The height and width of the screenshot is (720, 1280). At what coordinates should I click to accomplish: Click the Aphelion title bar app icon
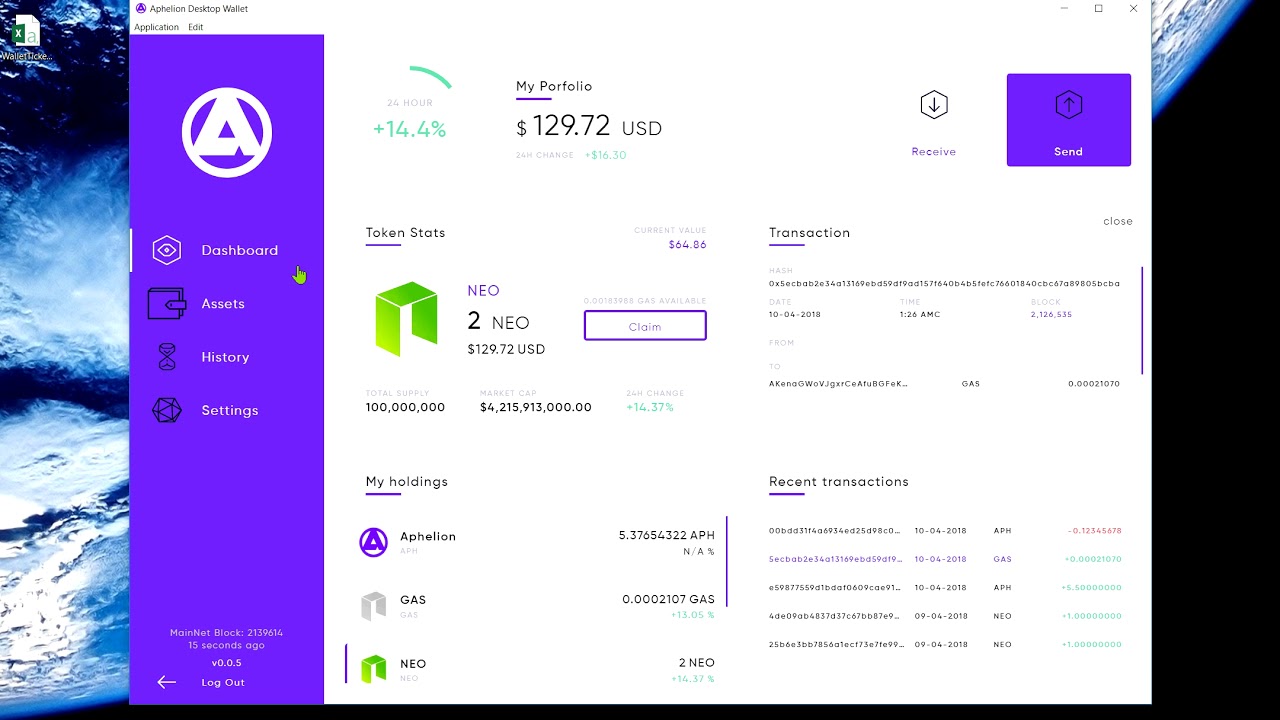pos(141,9)
